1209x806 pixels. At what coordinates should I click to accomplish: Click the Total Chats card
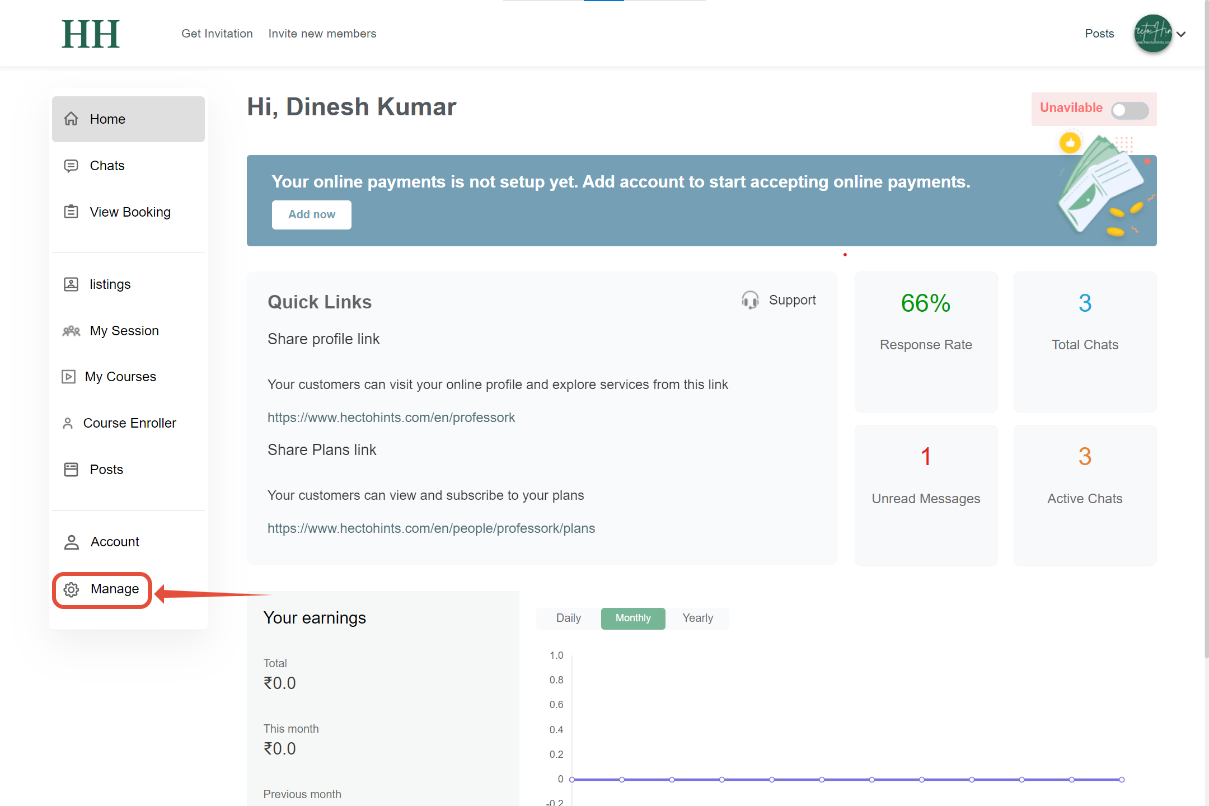[1085, 342]
